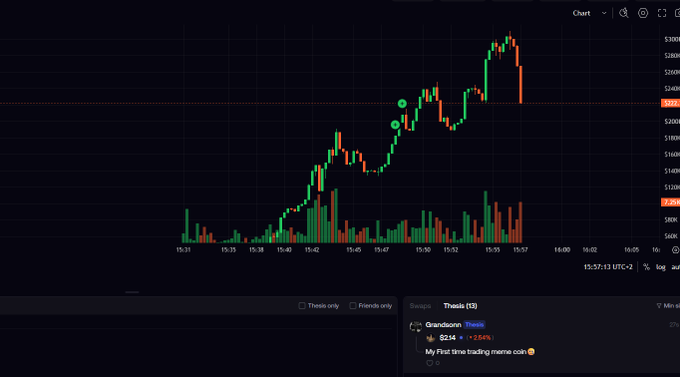Toggle percent scale on price axis
Viewport: 680px width, 377px height.
click(646, 267)
